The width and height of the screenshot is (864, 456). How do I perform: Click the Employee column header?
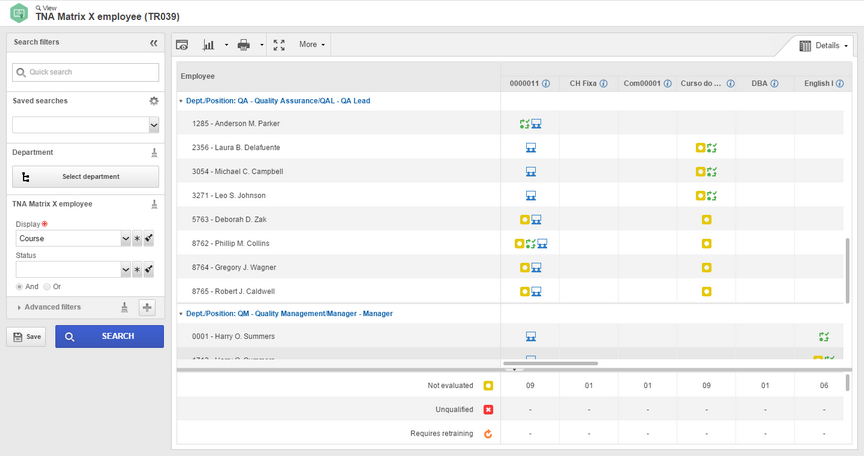[338, 77]
